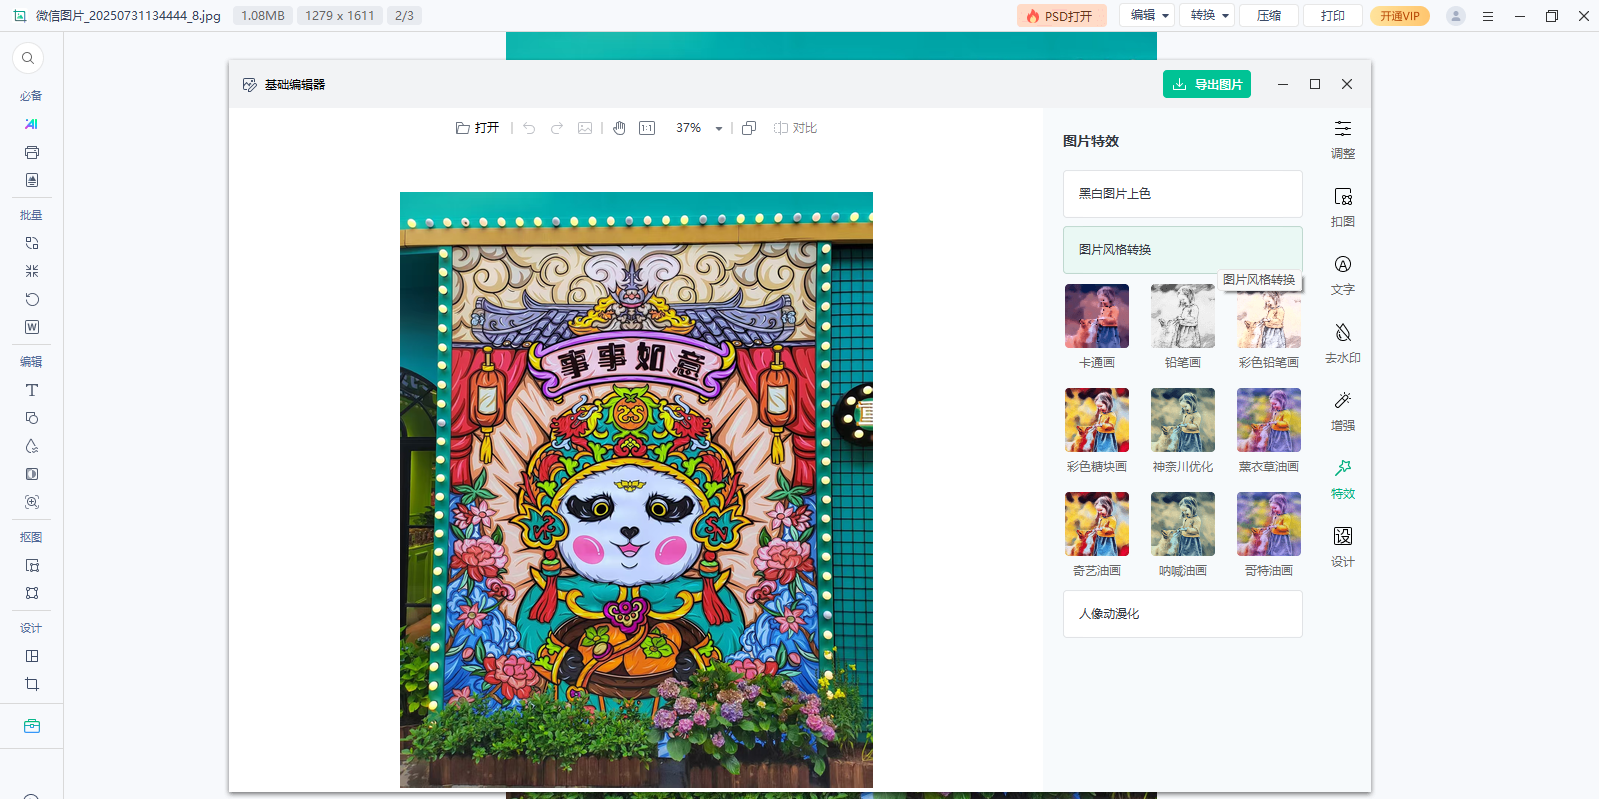Set zoom to 1:1 actual size

[x=647, y=128]
